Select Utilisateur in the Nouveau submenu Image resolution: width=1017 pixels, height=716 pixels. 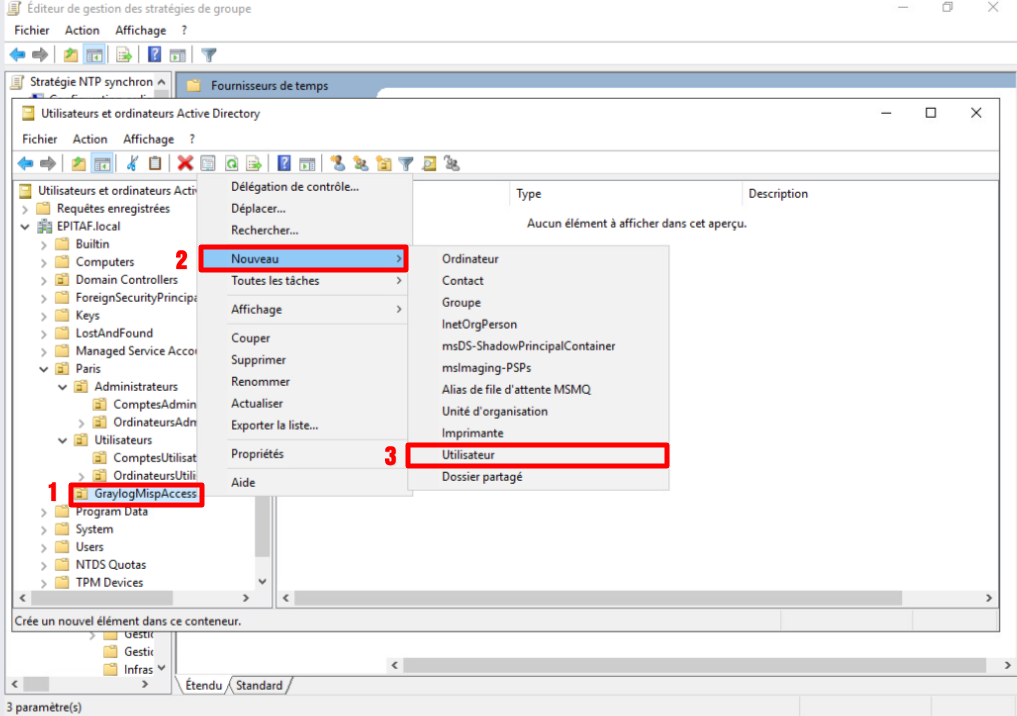click(468, 455)
